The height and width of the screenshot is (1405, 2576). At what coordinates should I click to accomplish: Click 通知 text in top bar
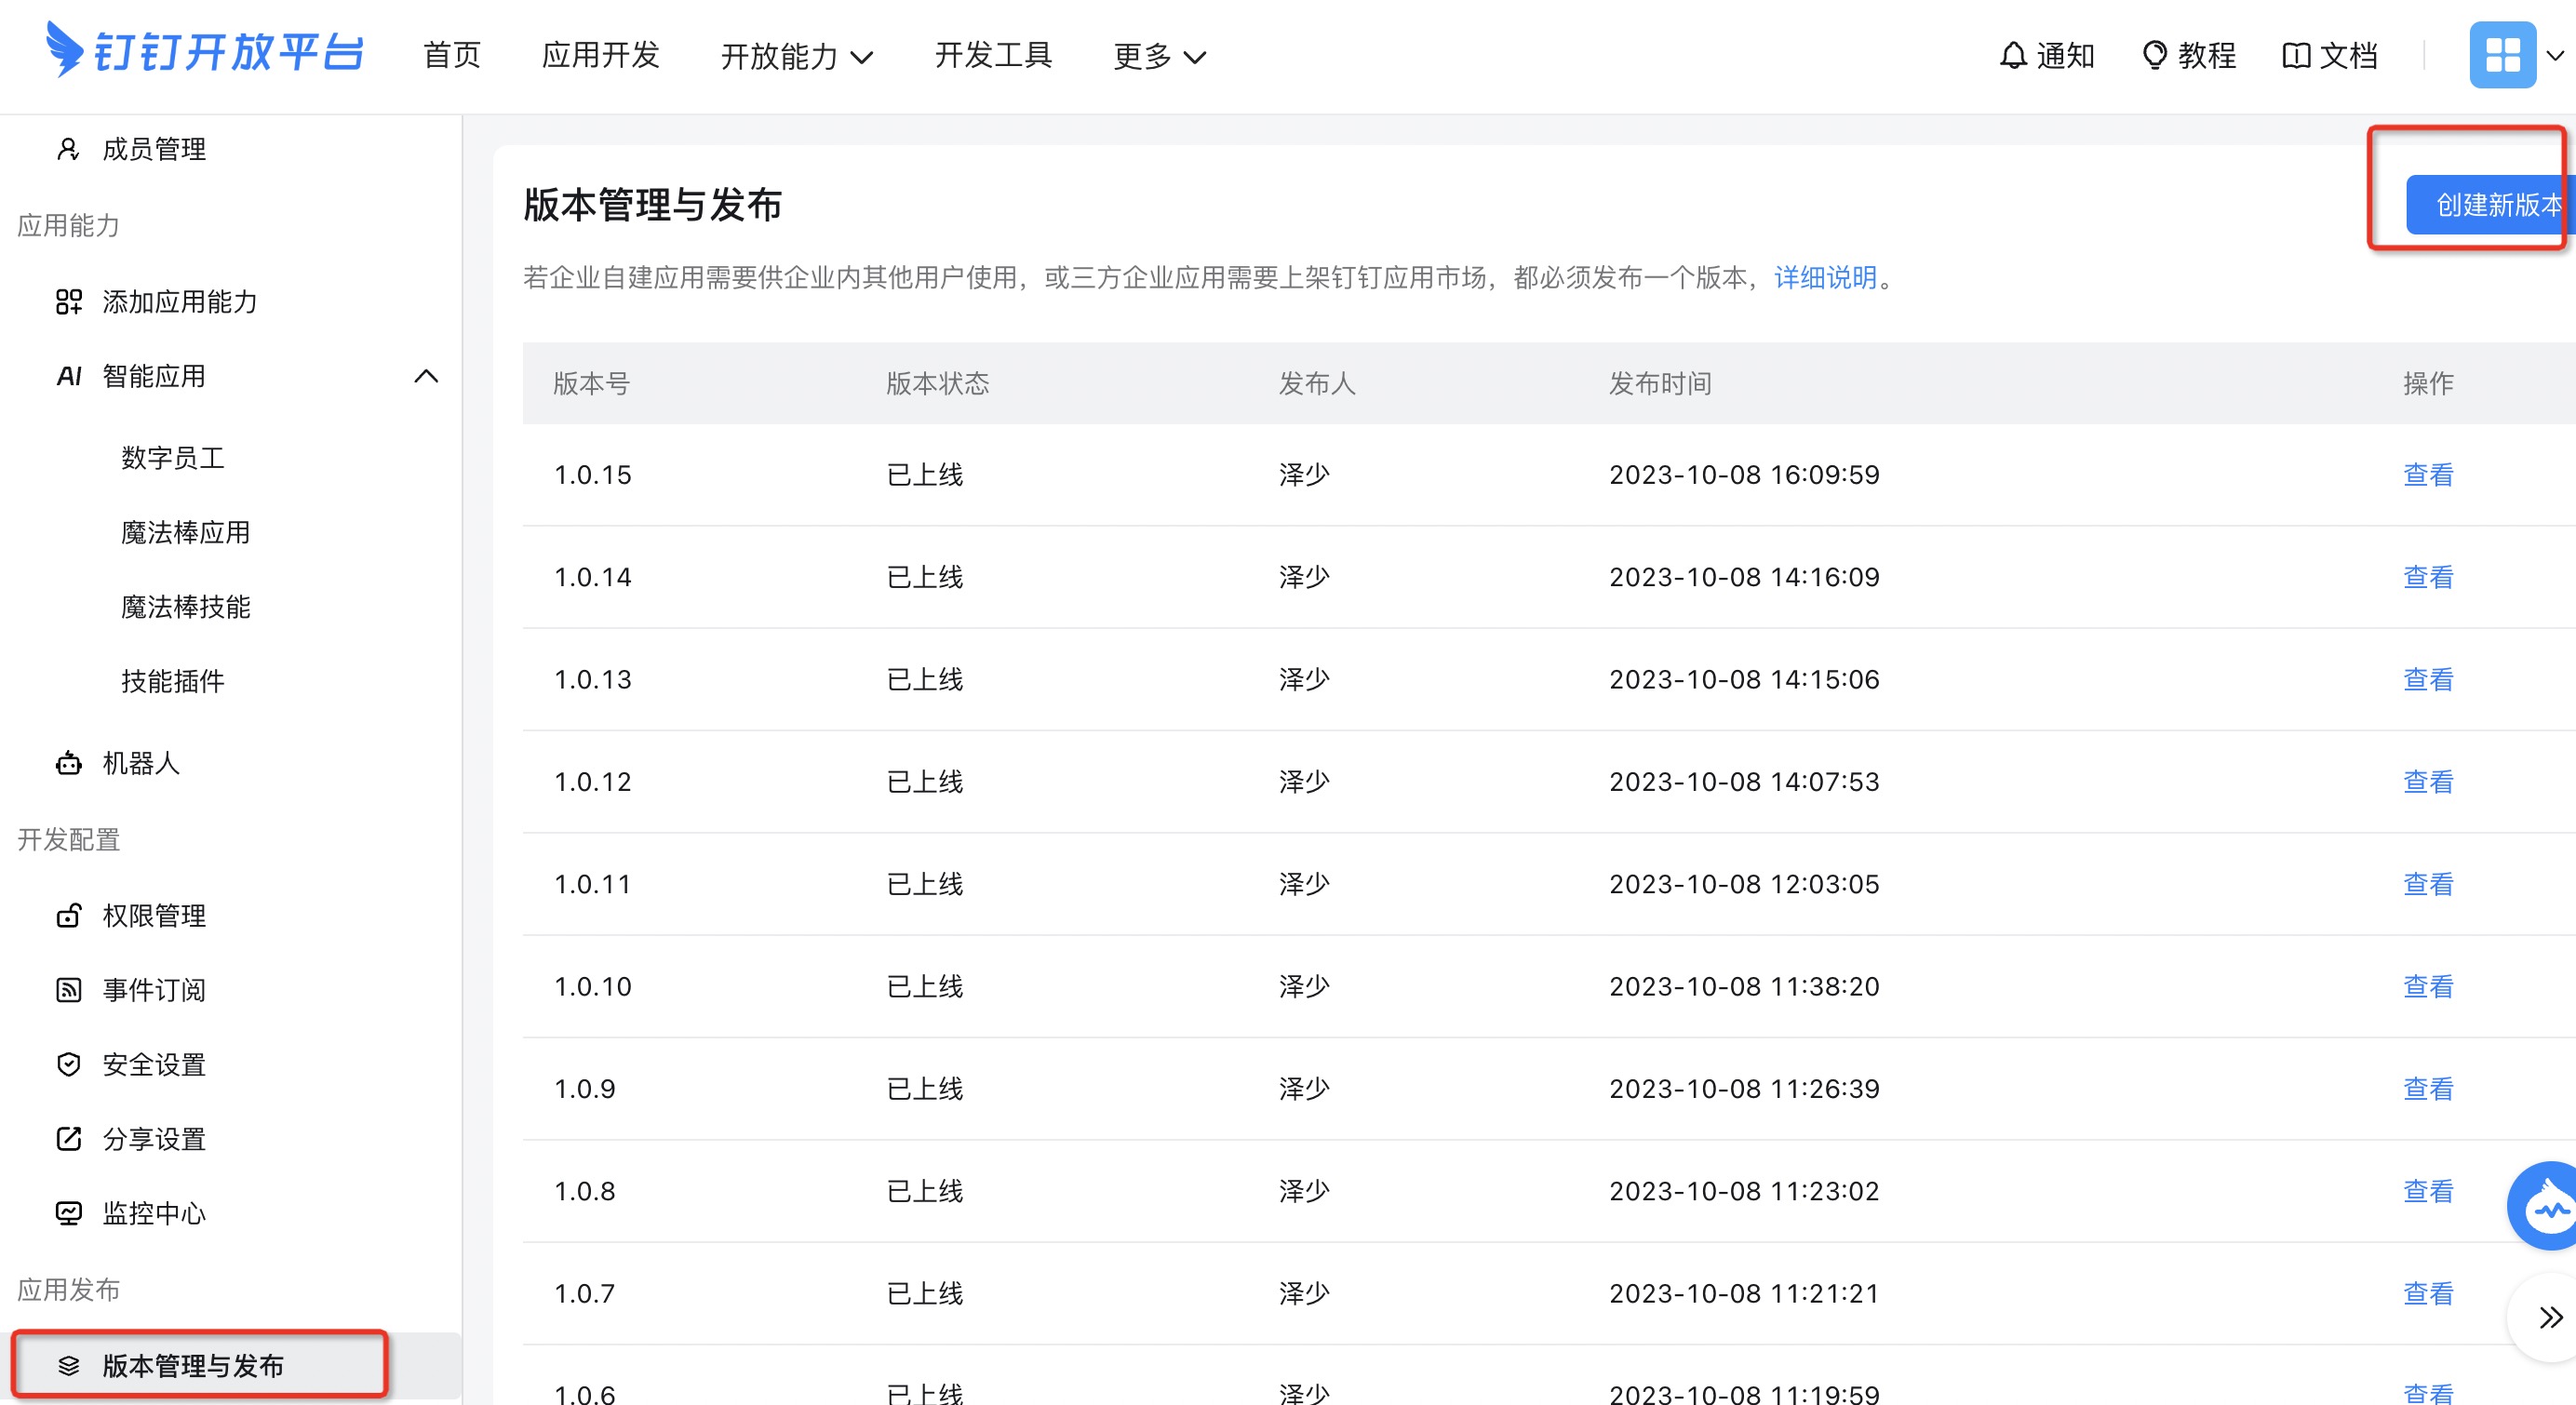tap(2065, 55)
